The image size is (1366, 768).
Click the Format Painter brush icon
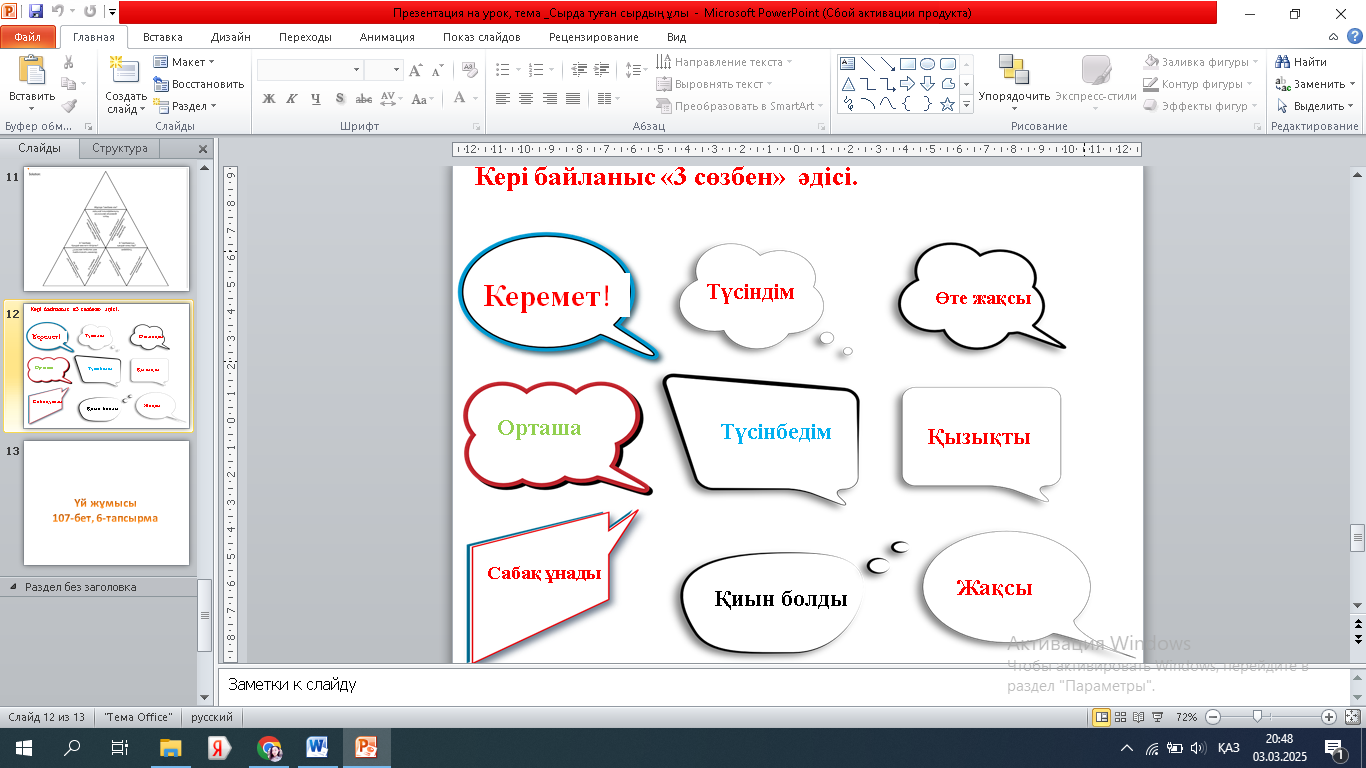click(69, 106)
